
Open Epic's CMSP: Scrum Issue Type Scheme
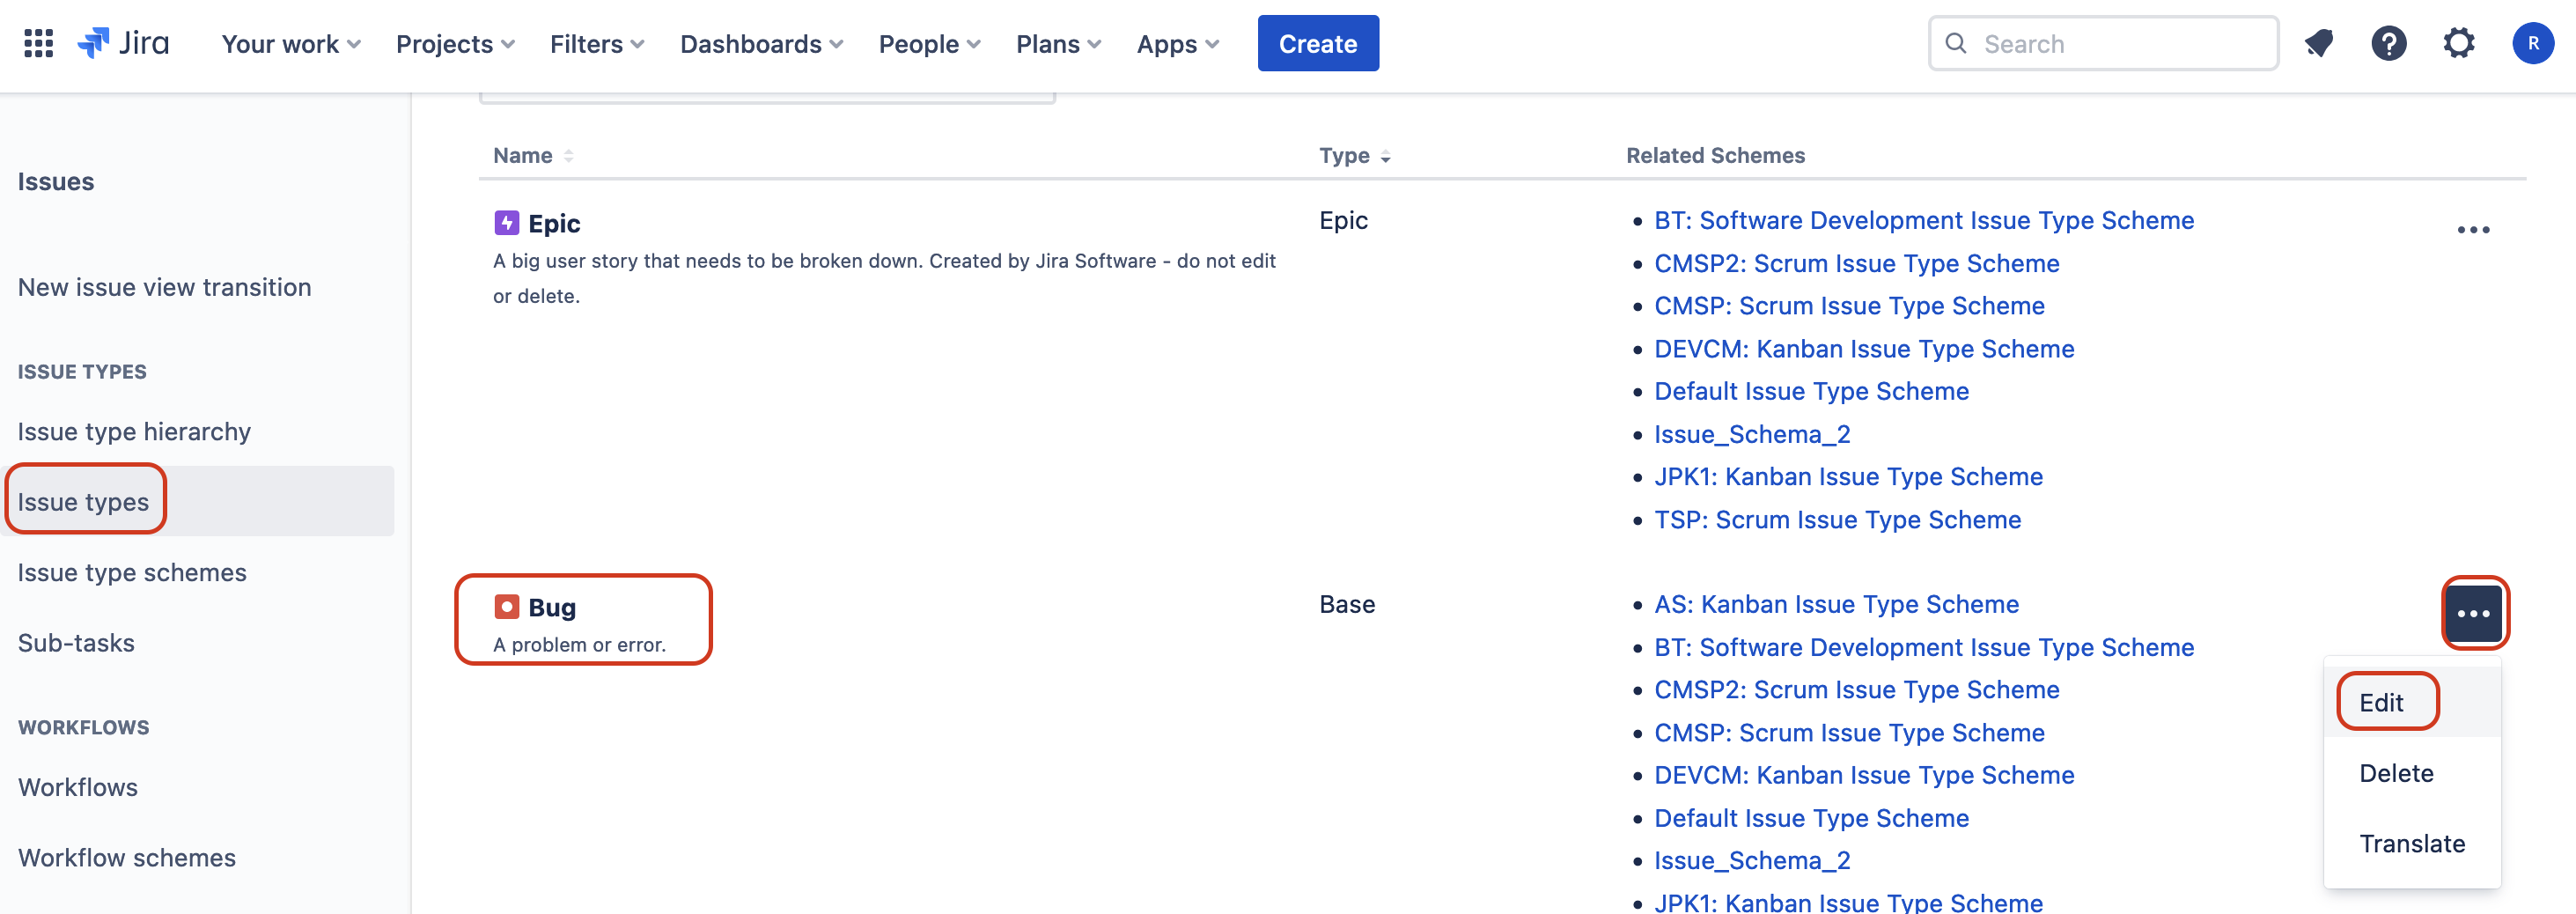coord(1848,305)
